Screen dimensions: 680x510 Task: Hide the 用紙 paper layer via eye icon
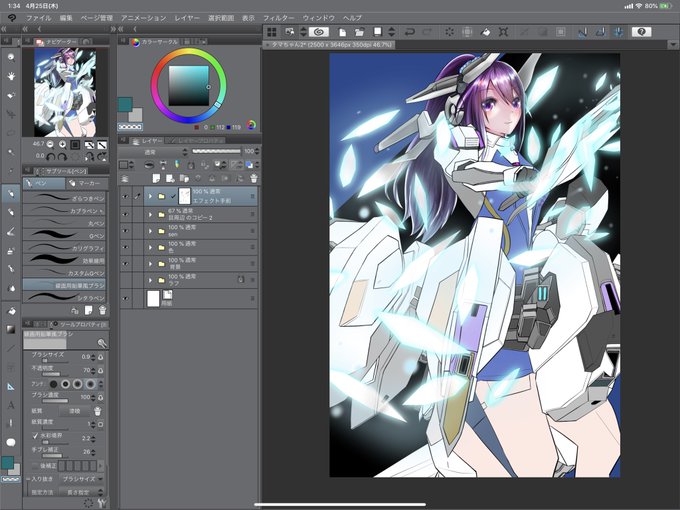(x=126, y=299)
